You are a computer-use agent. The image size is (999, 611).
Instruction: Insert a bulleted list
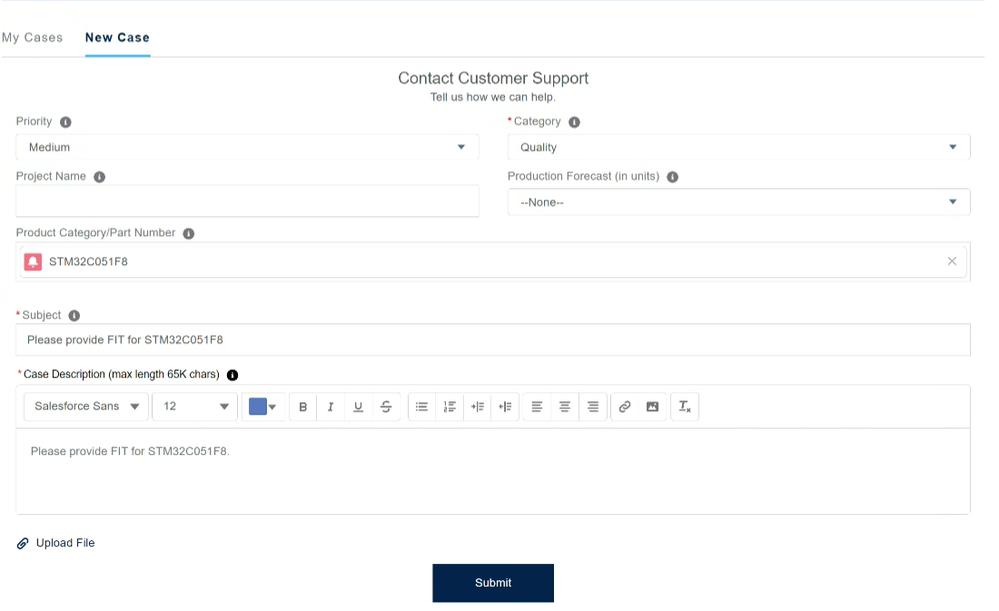pos(422,406)
